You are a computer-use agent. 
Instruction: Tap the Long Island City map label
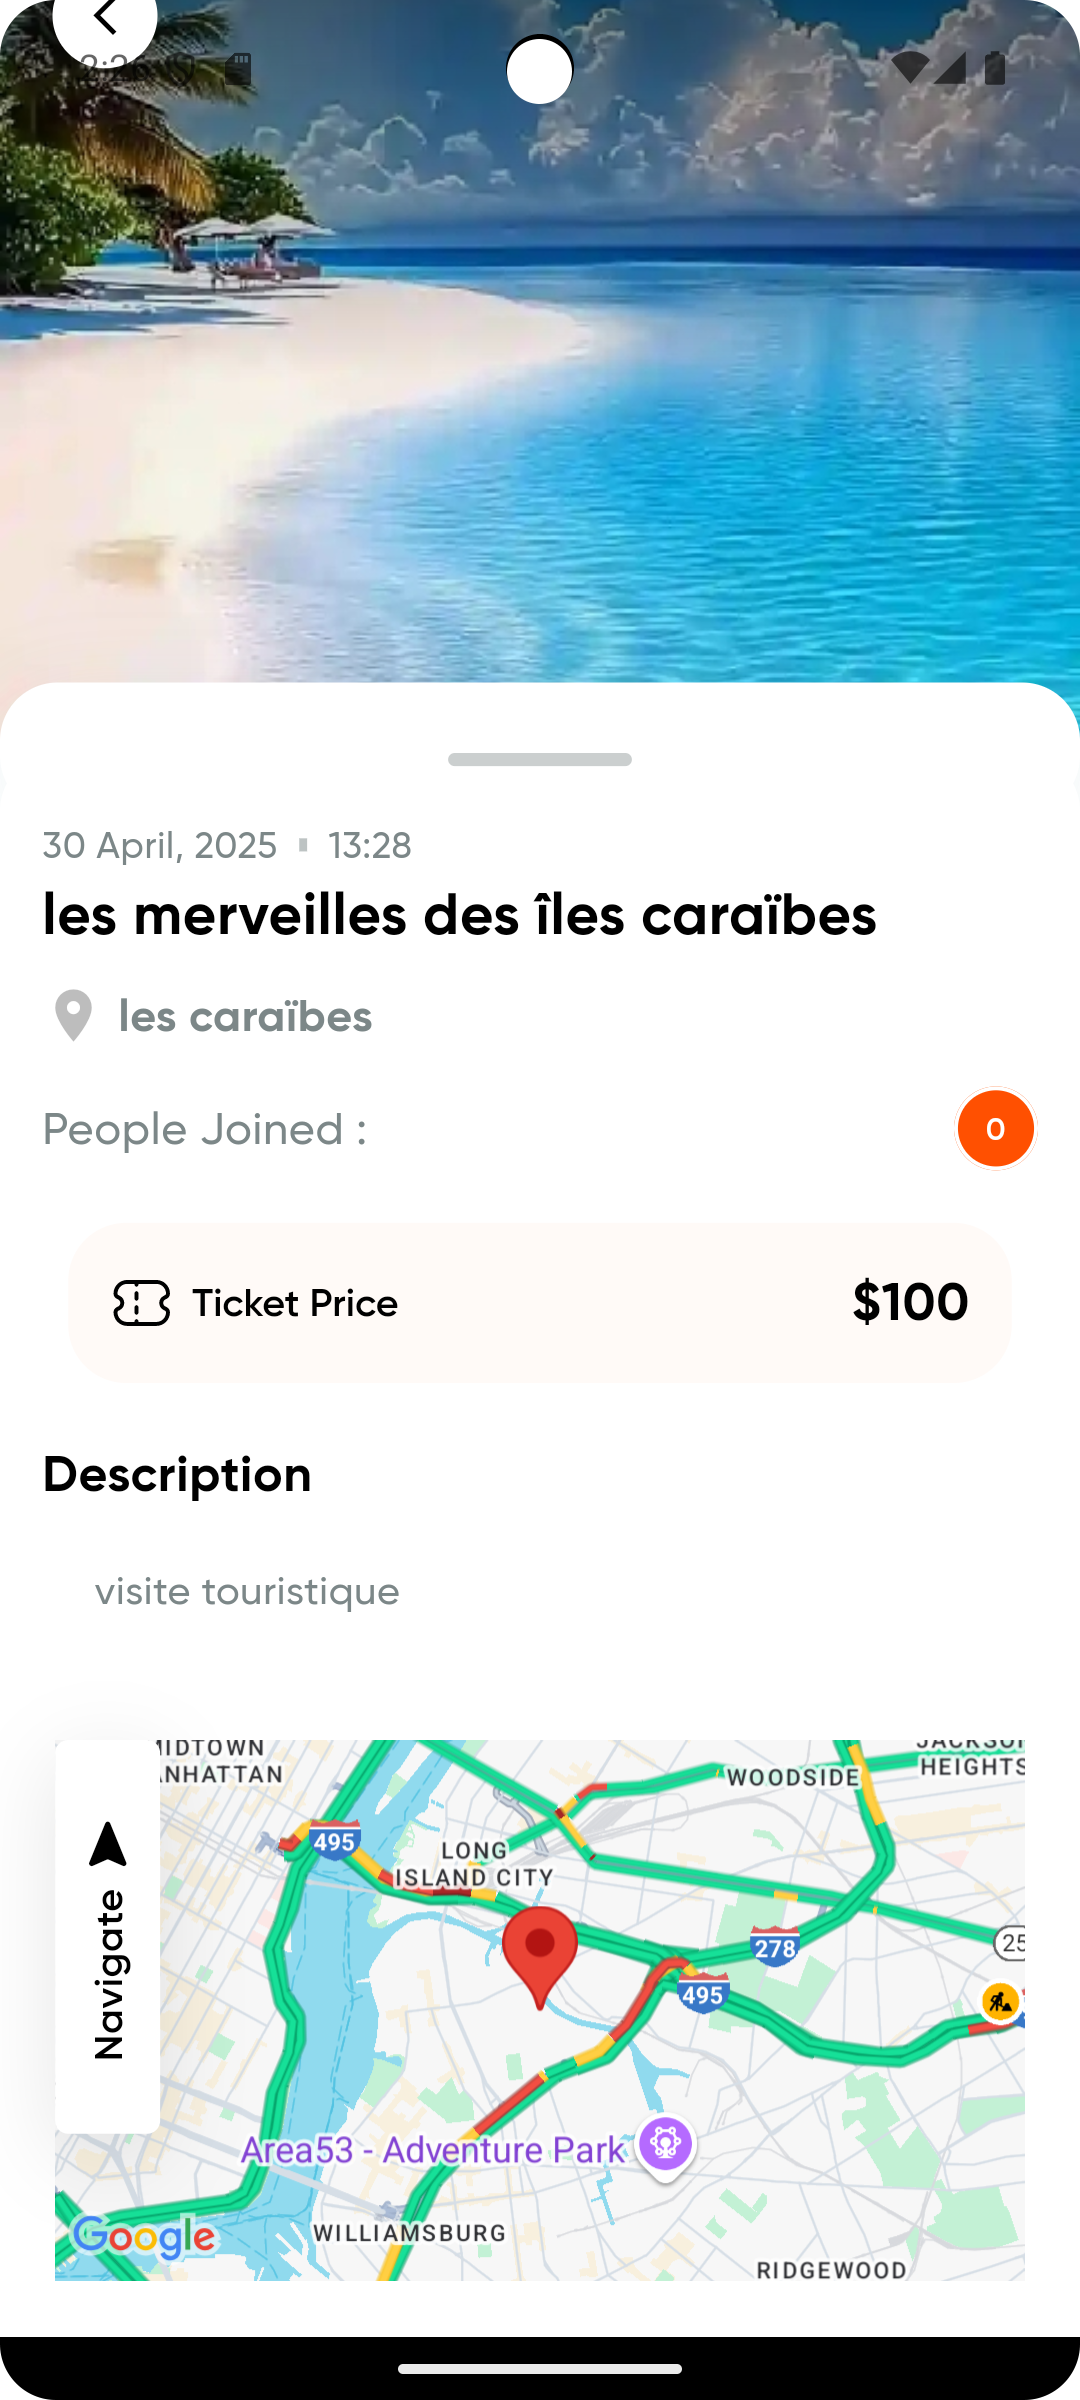point(475,1864)
